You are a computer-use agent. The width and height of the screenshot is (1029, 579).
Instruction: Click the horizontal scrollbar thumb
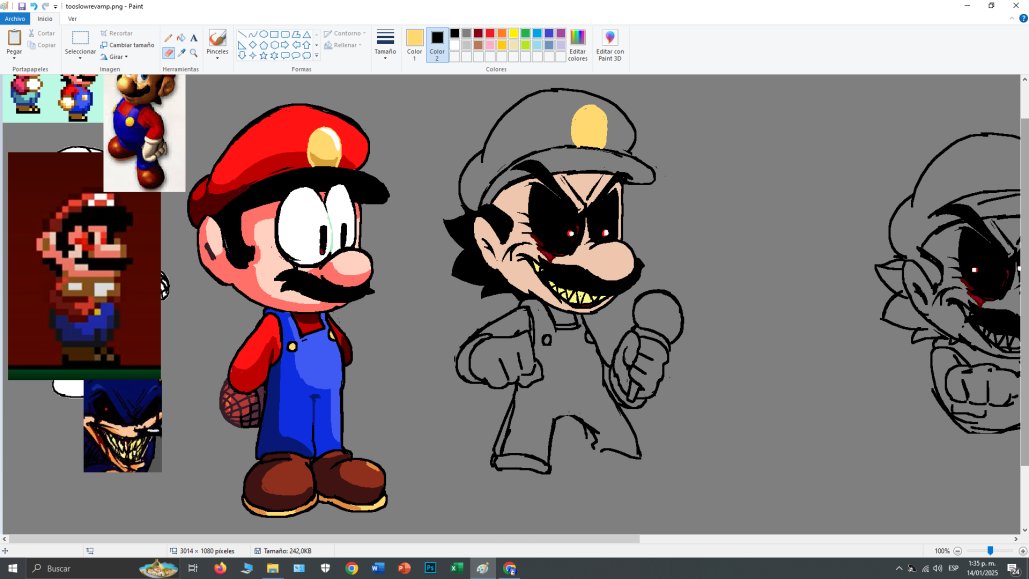(x=324, y=539)
